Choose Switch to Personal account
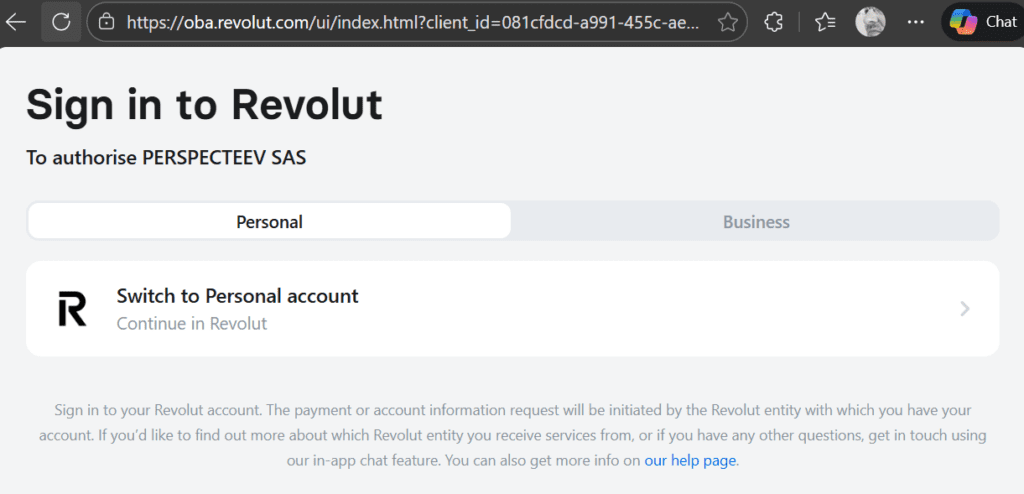 [237, 296]
